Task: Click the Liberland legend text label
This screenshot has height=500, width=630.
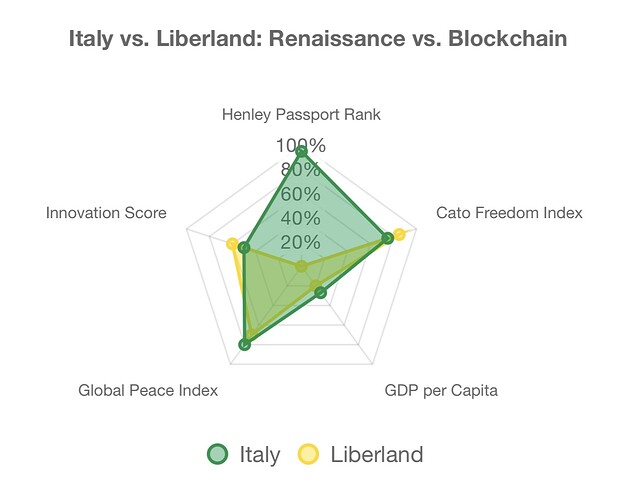Action: (376, 454)
